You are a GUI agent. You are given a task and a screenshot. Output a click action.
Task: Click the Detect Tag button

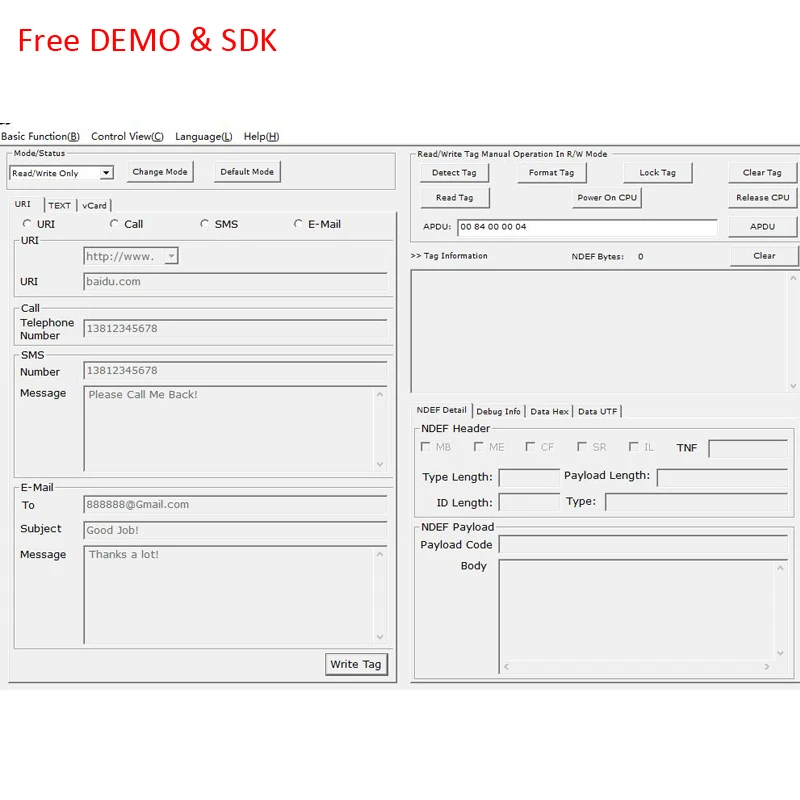coord(454,172)
